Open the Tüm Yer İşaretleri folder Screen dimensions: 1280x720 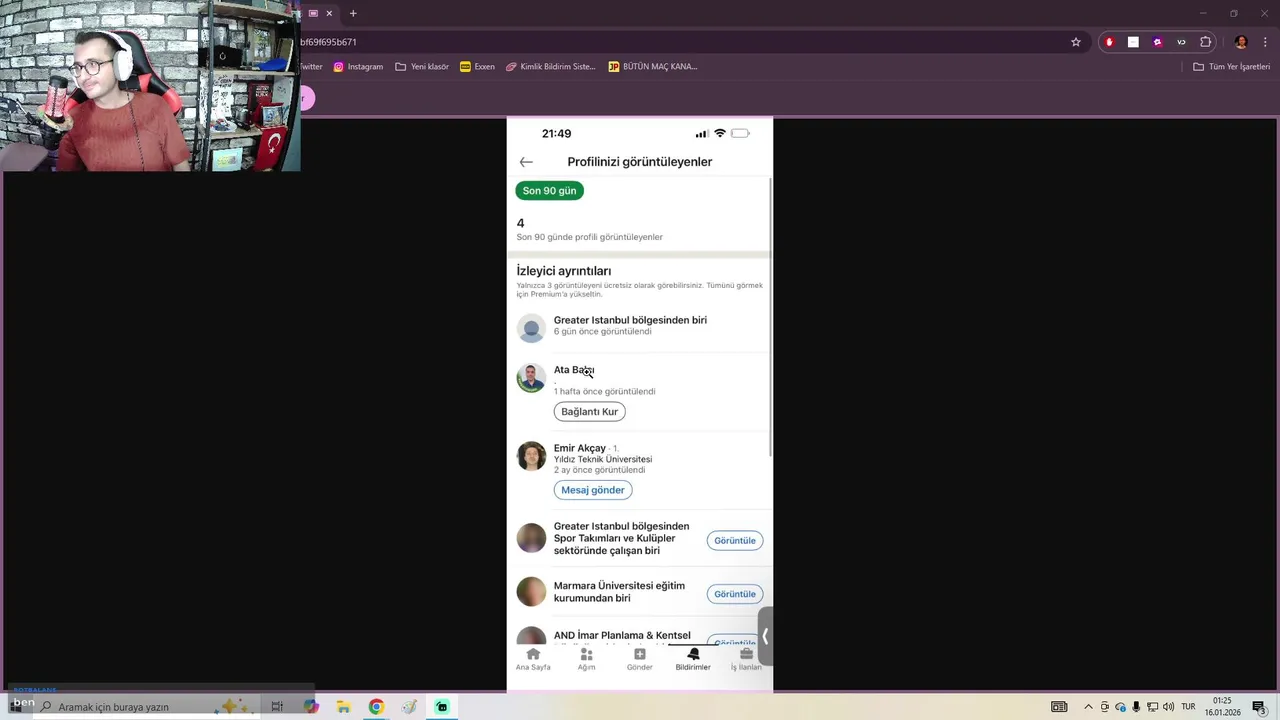click(x=1231, y=67)
